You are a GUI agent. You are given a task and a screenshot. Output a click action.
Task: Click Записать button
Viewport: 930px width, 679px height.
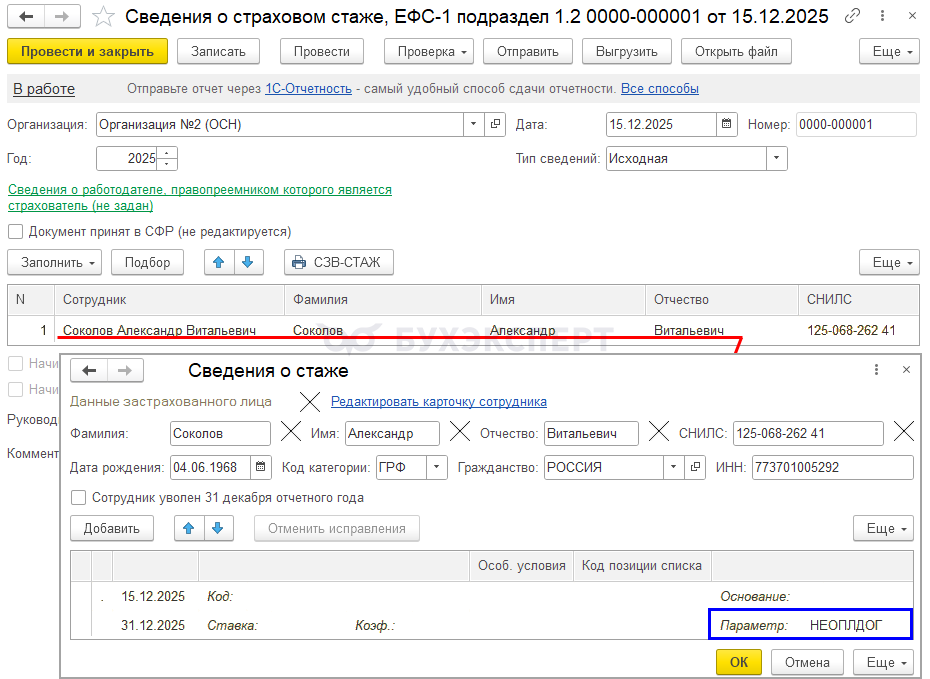click(x=218, y=52)
